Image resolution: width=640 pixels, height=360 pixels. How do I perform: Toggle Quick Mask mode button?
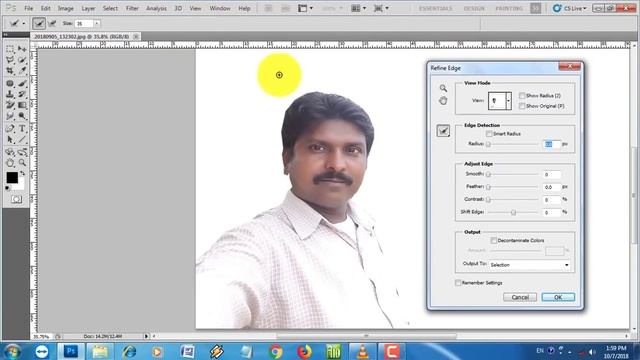click(16, 199)
